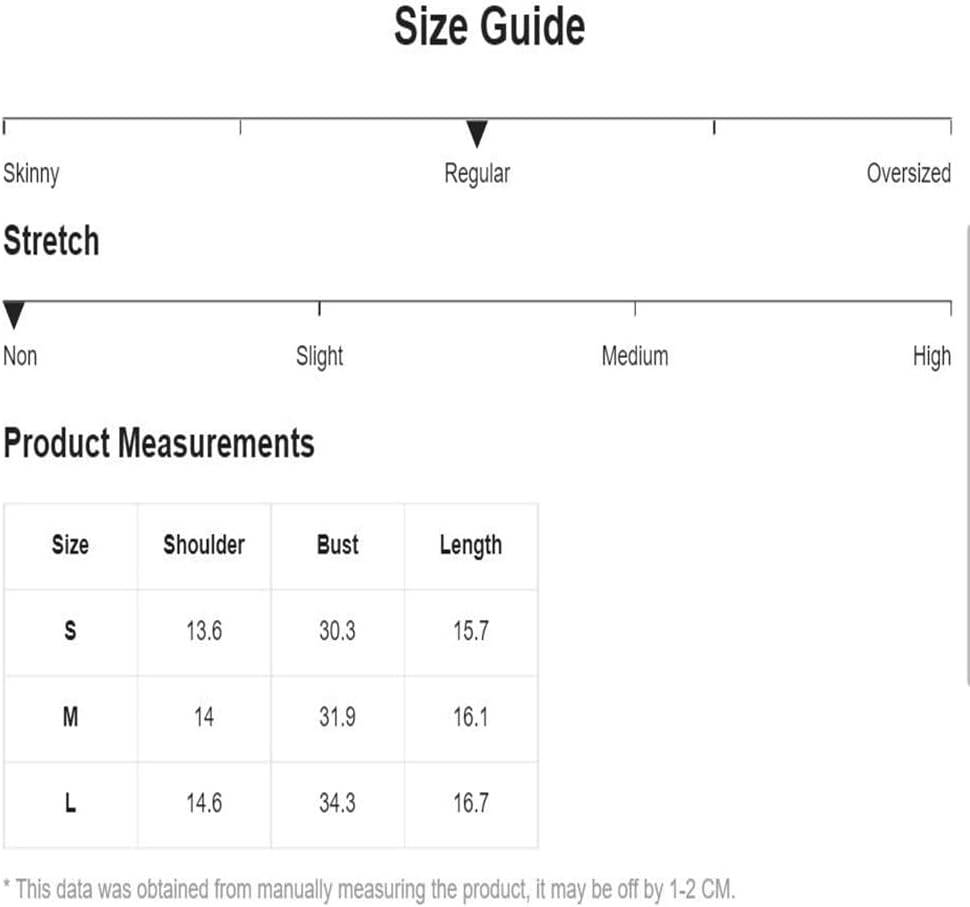This screenshot has height=907, width=970.
Task: Select the Oversized fit label
Action: point(909,173)
